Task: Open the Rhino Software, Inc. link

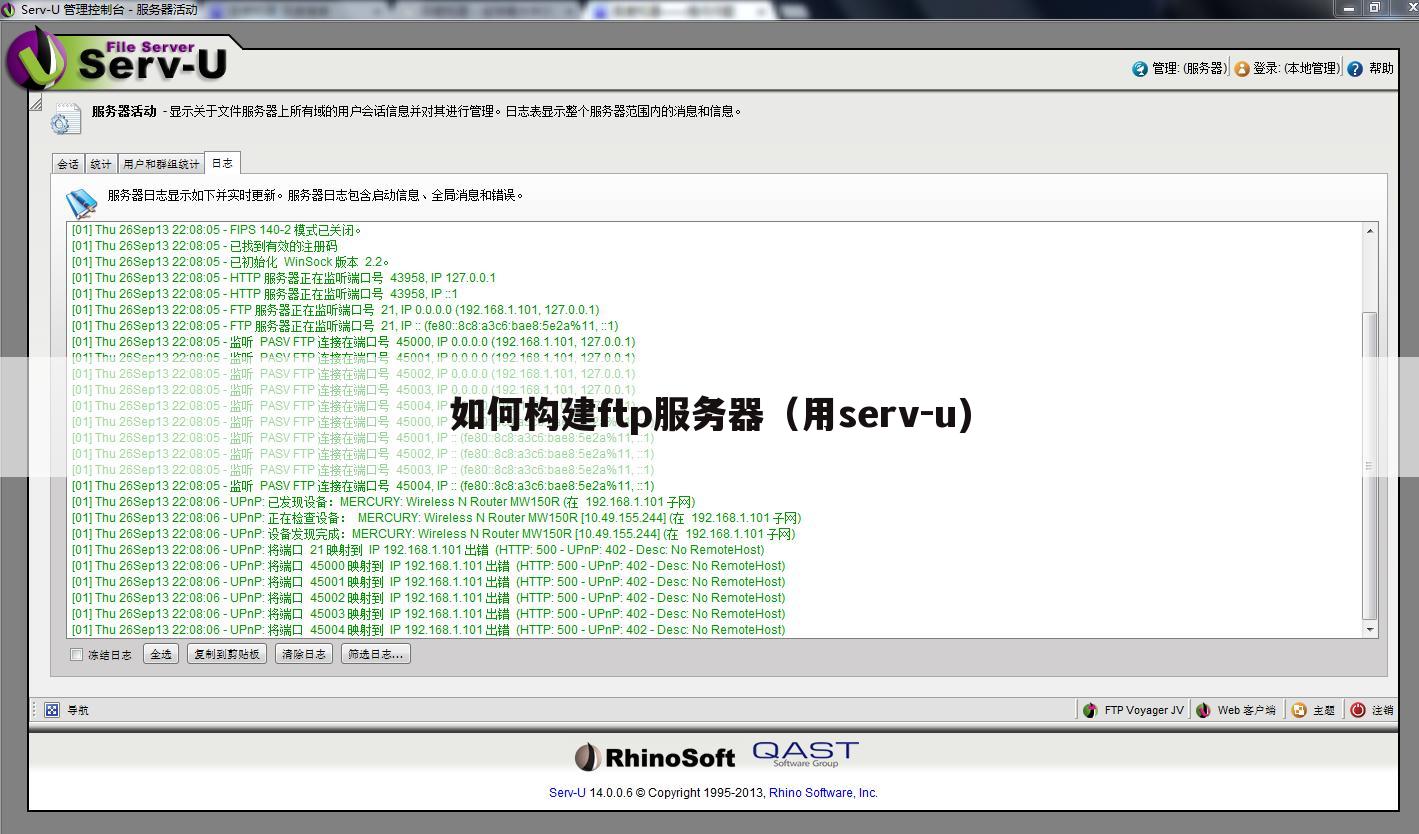Action: 823,793
